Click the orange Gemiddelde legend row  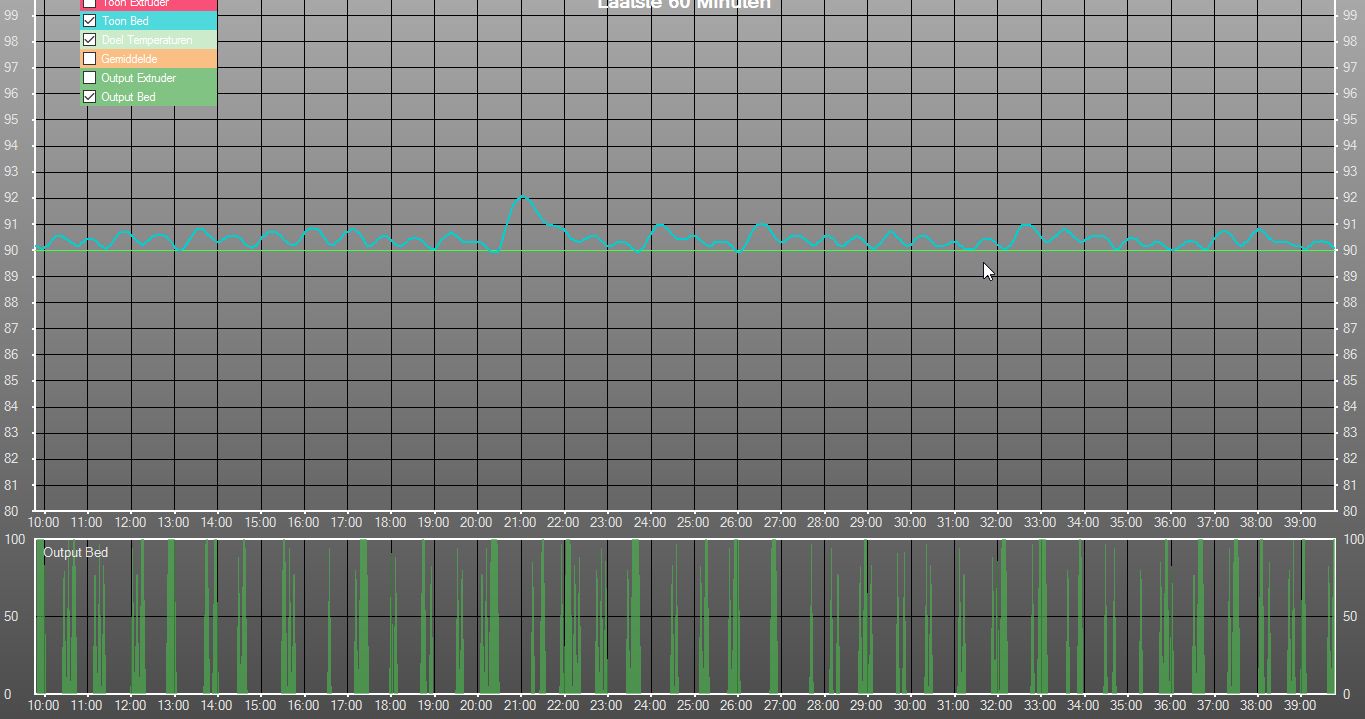point(148,59)
